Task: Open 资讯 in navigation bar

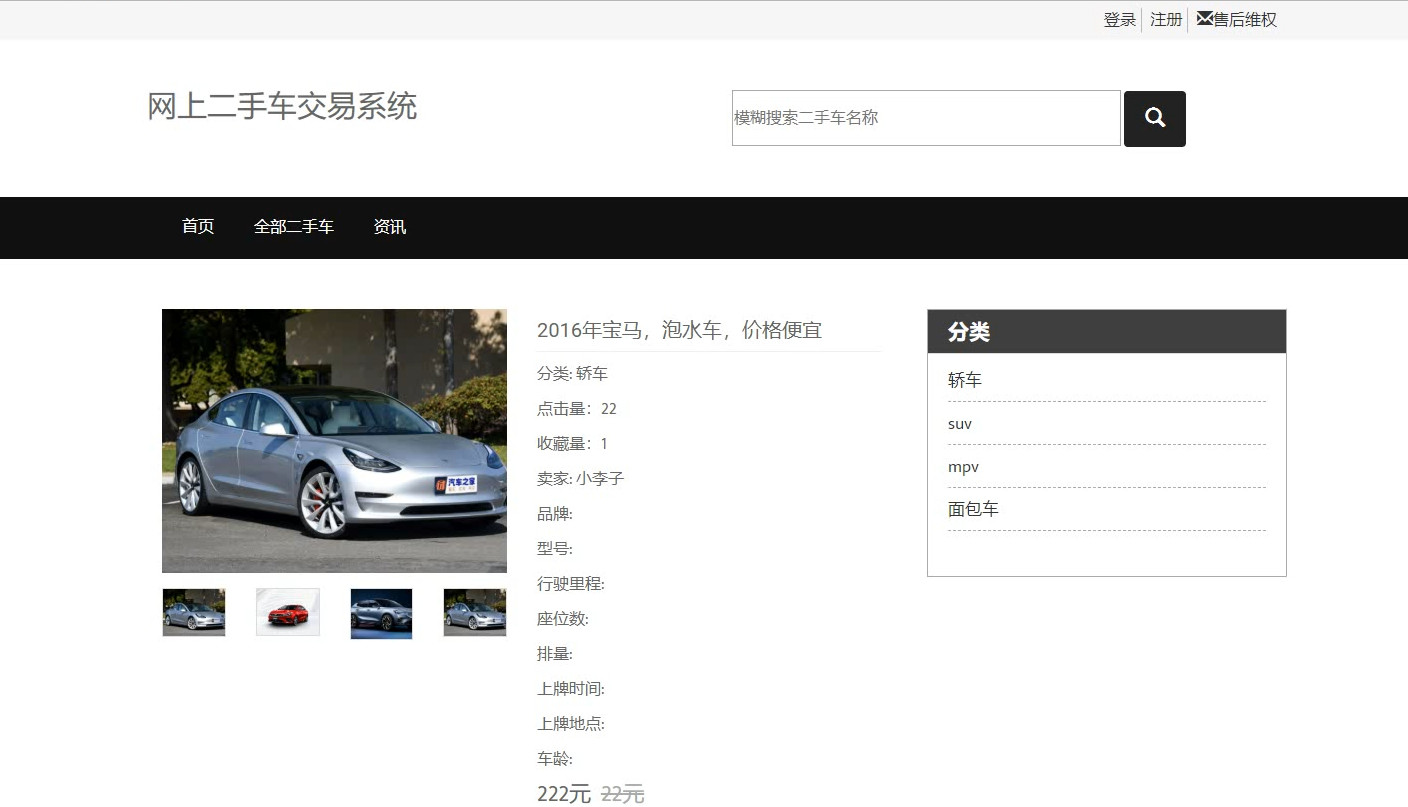Action: [390, 227]
